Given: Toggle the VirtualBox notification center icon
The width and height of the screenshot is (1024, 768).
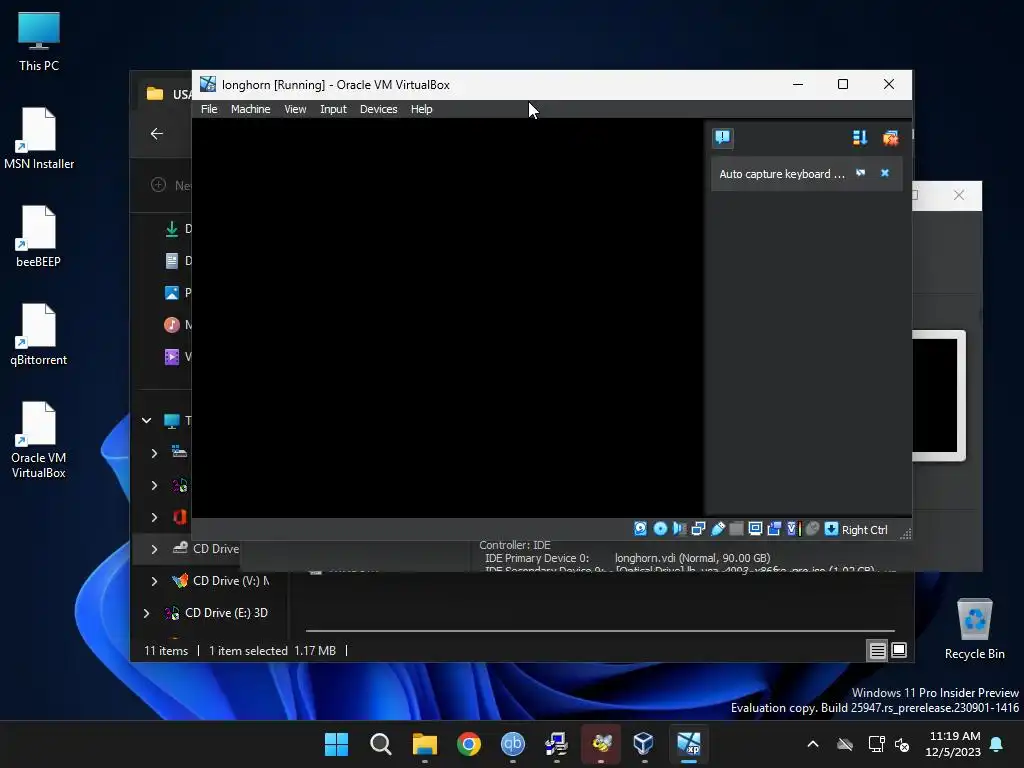Looking at the screenshot, I should pos(722,138).
